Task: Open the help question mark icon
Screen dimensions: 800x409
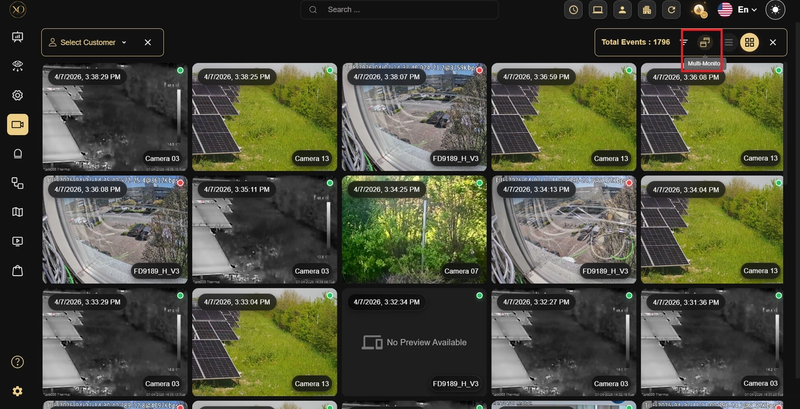Action: tap(17, 362)
